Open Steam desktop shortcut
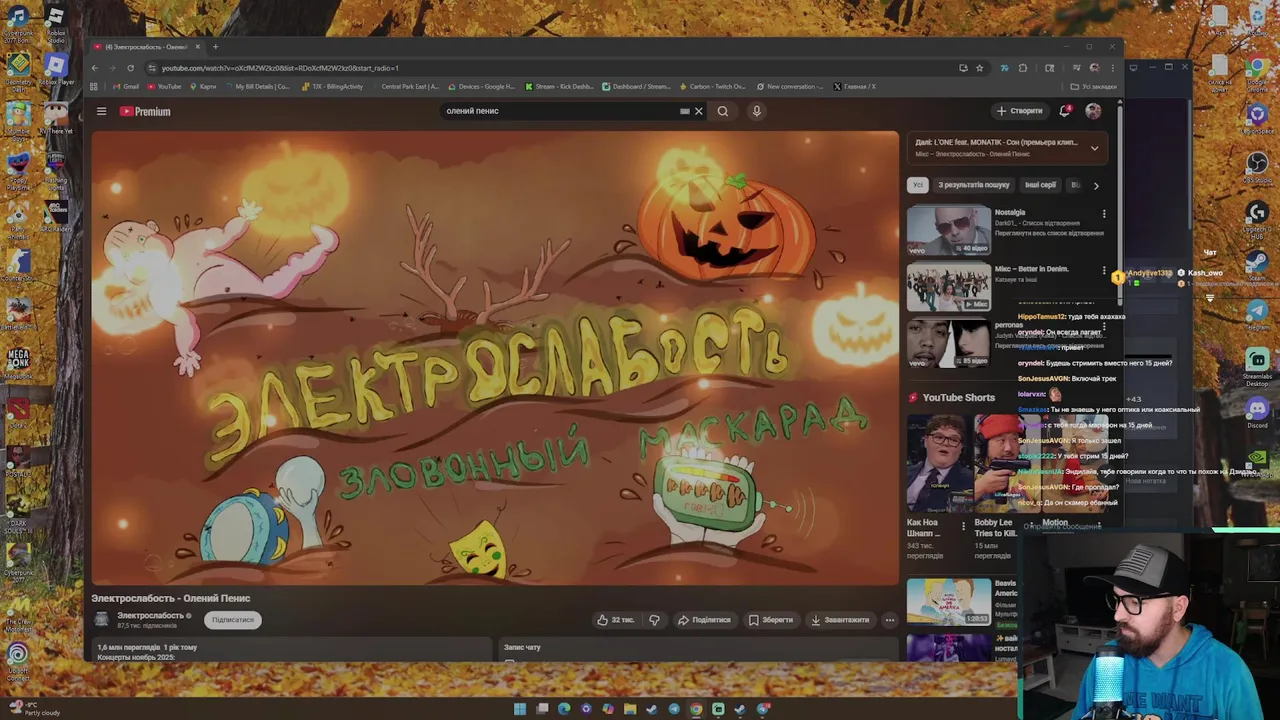Image resolution: width=1280 pixels, height=720 pixels. [1257, 267]
